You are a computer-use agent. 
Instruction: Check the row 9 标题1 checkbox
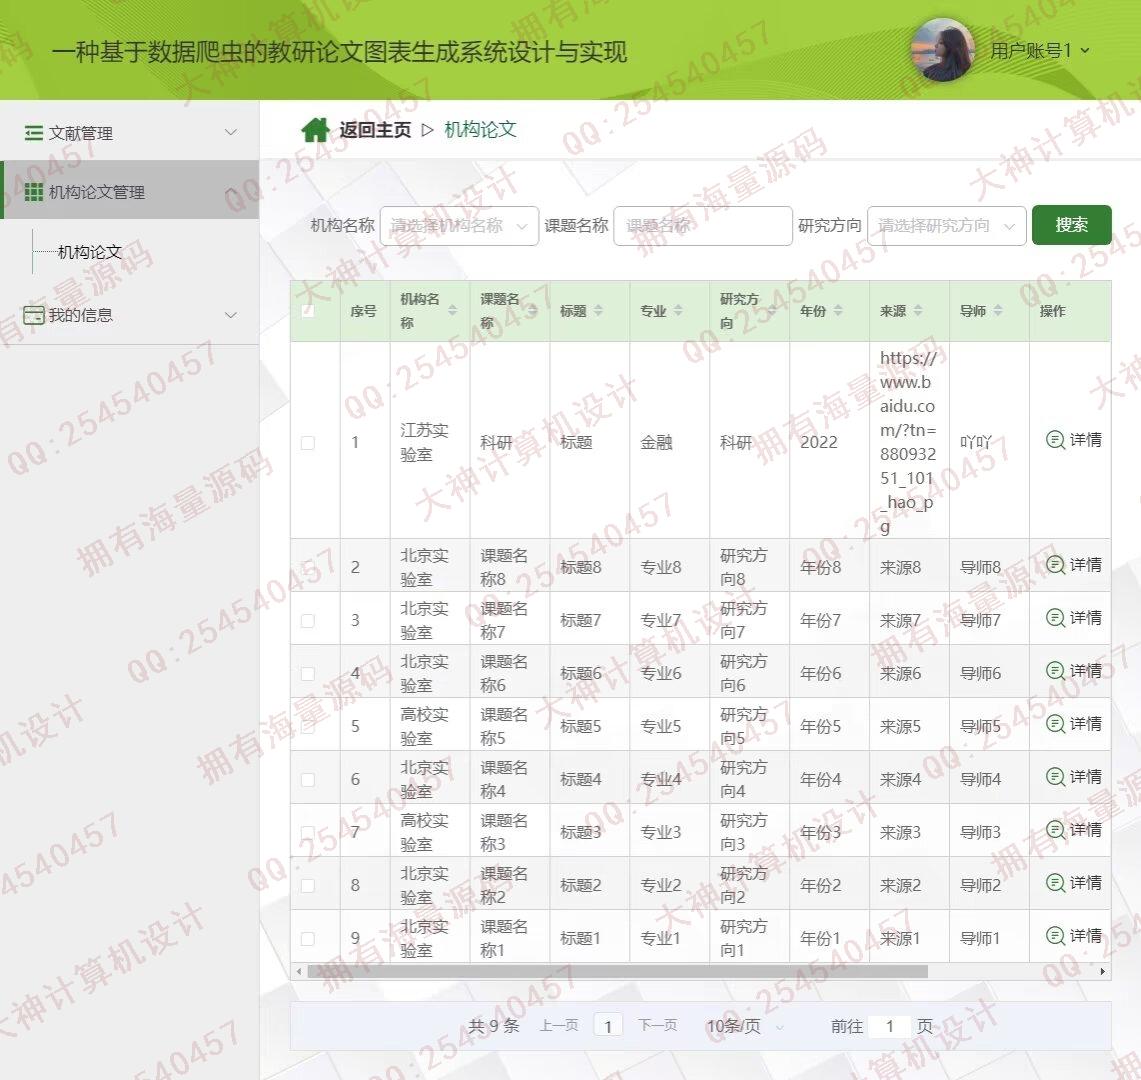(x=308, y=939)
